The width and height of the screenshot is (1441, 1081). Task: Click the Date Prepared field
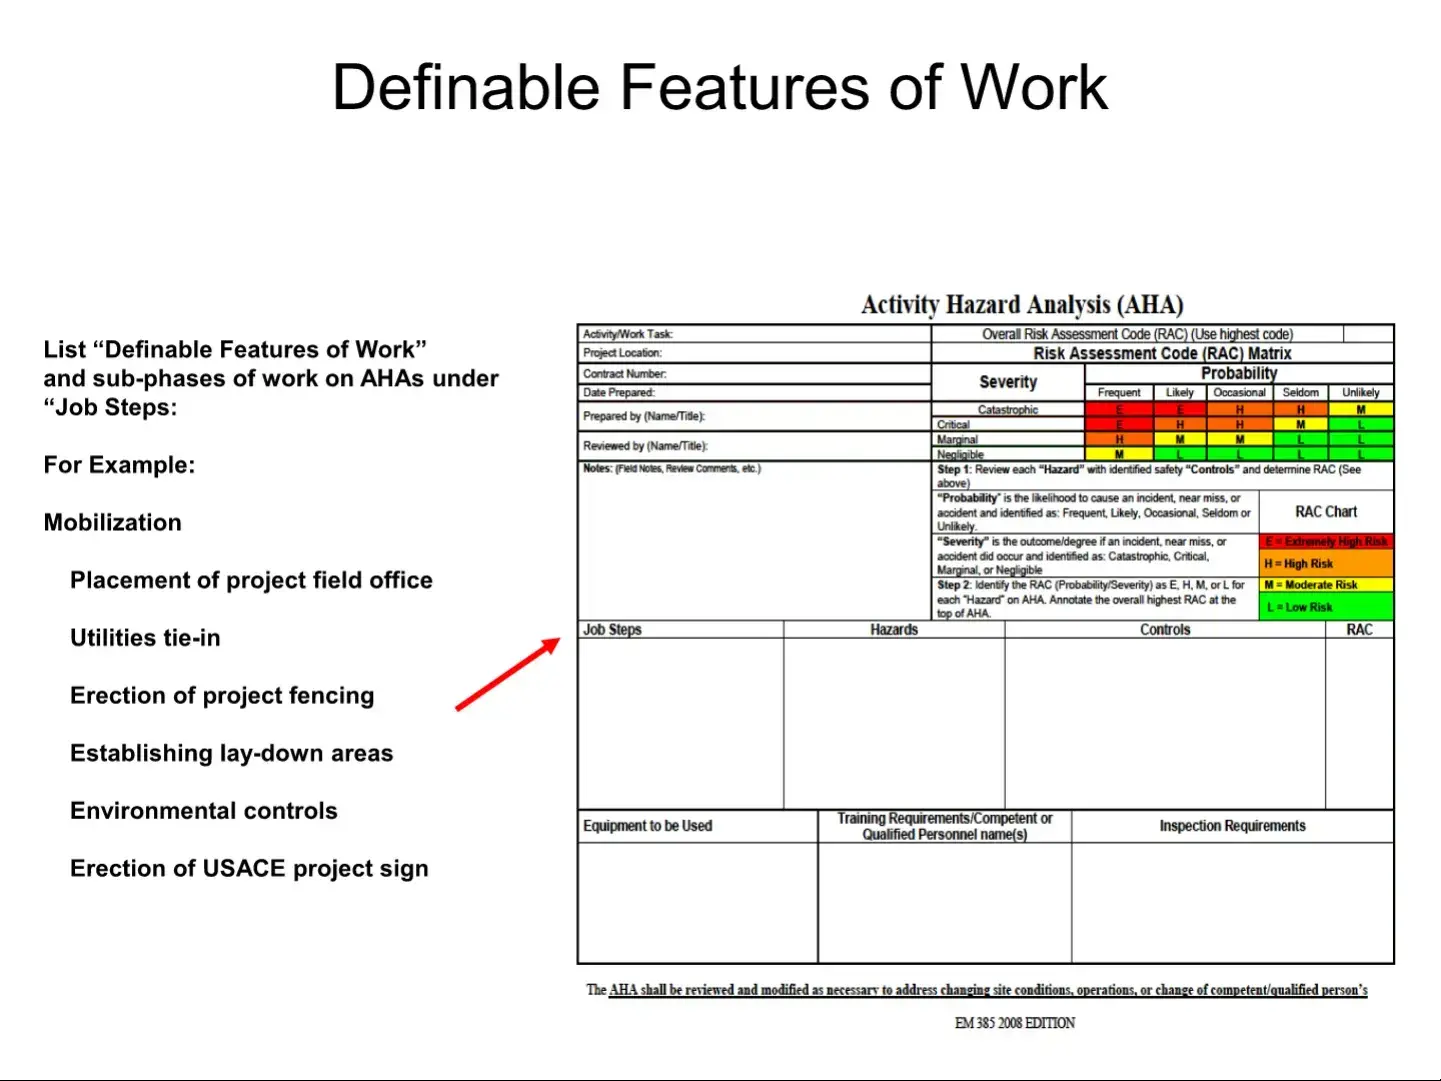click(x=800, y=393)
